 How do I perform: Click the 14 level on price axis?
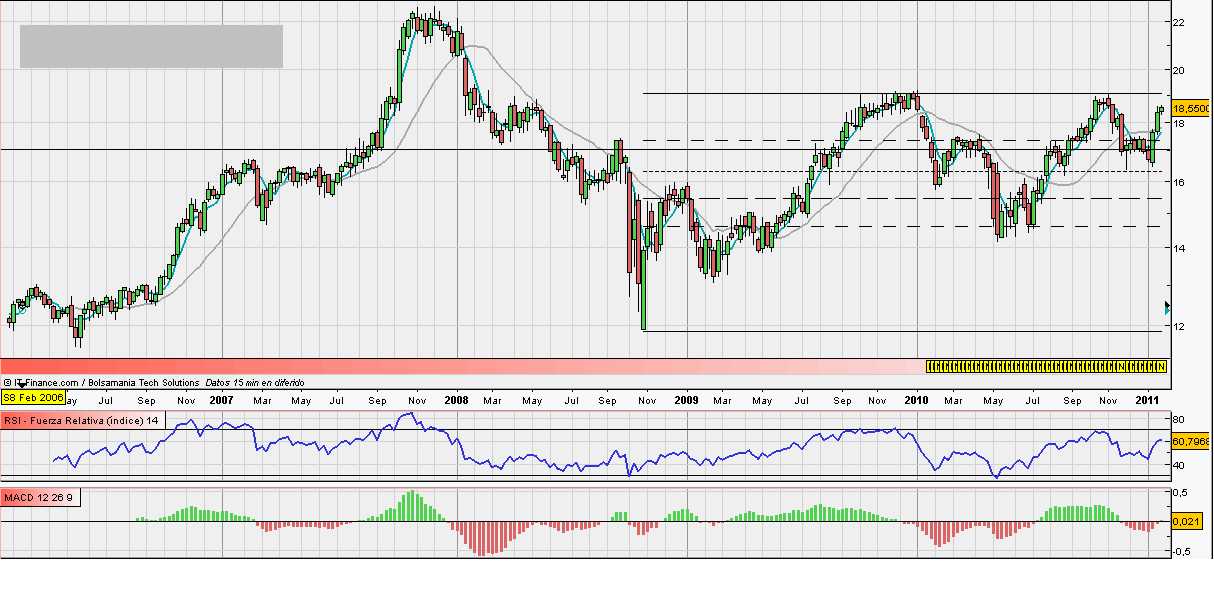[1179, 248]
